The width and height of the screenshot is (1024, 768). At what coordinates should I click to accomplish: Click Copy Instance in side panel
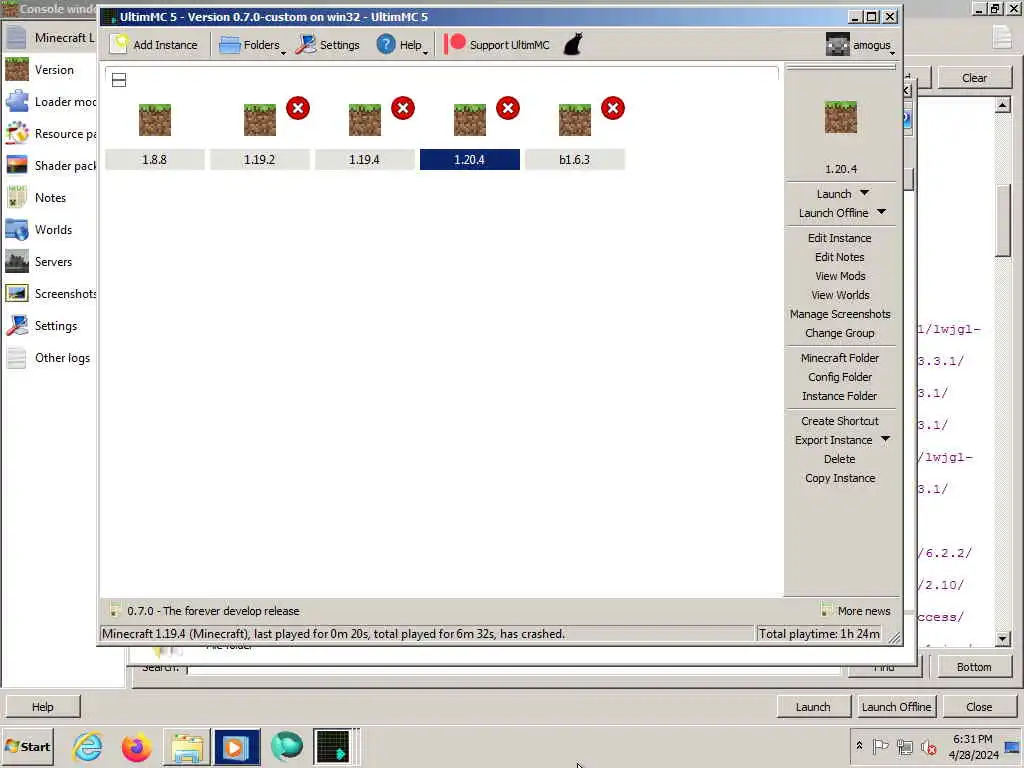pyautogui.click(x=840, y=478)
